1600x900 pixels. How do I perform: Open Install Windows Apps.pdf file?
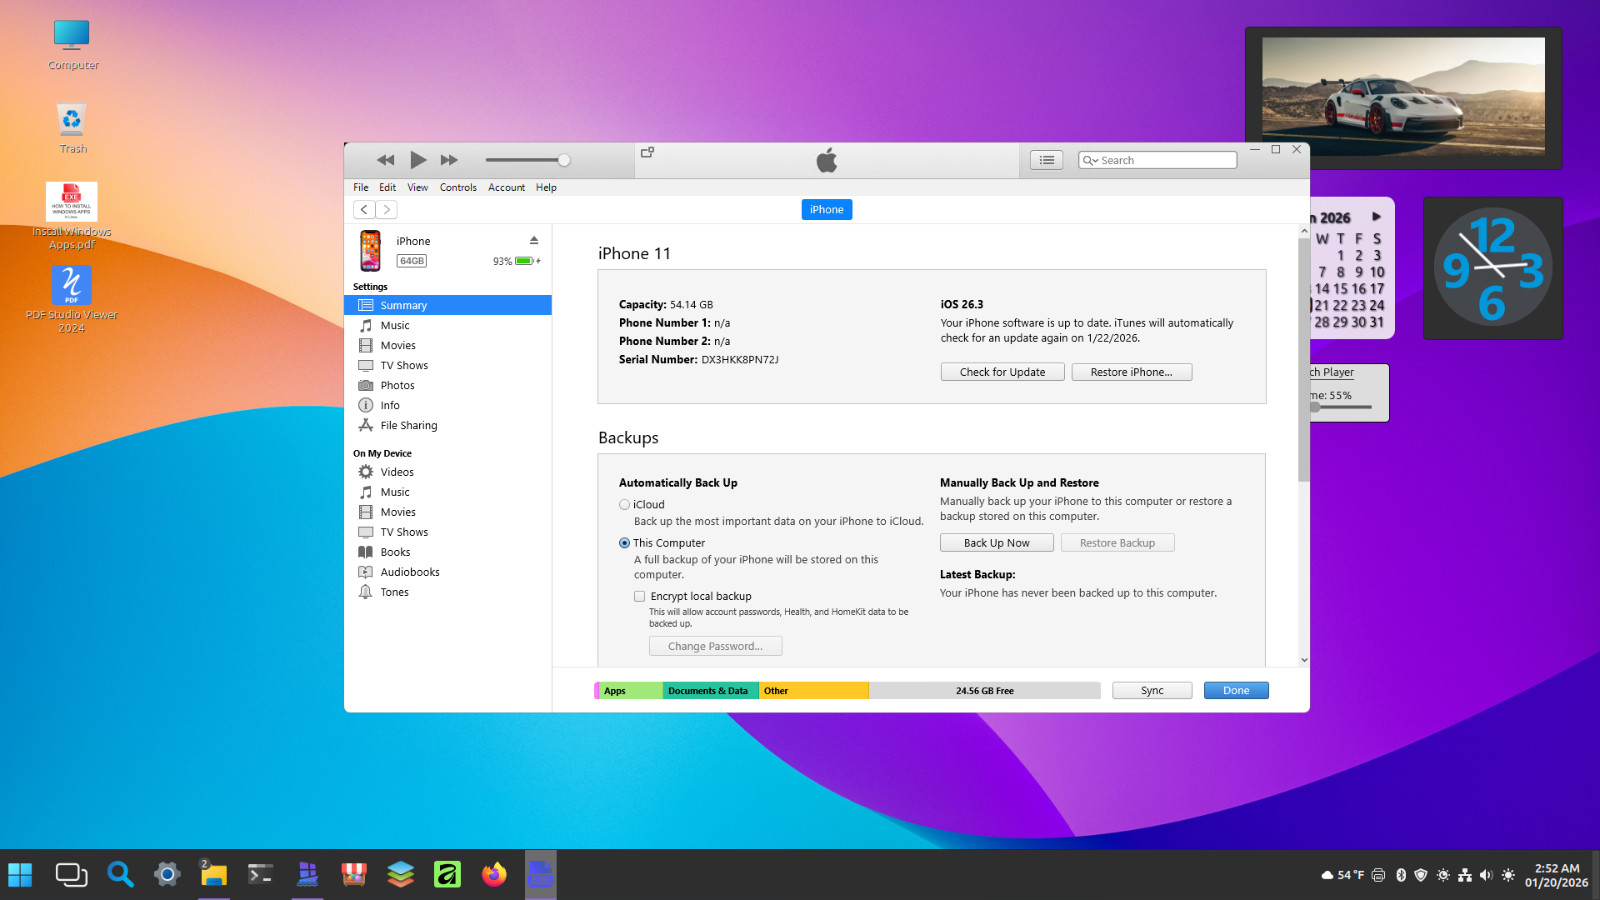[72, 216]
